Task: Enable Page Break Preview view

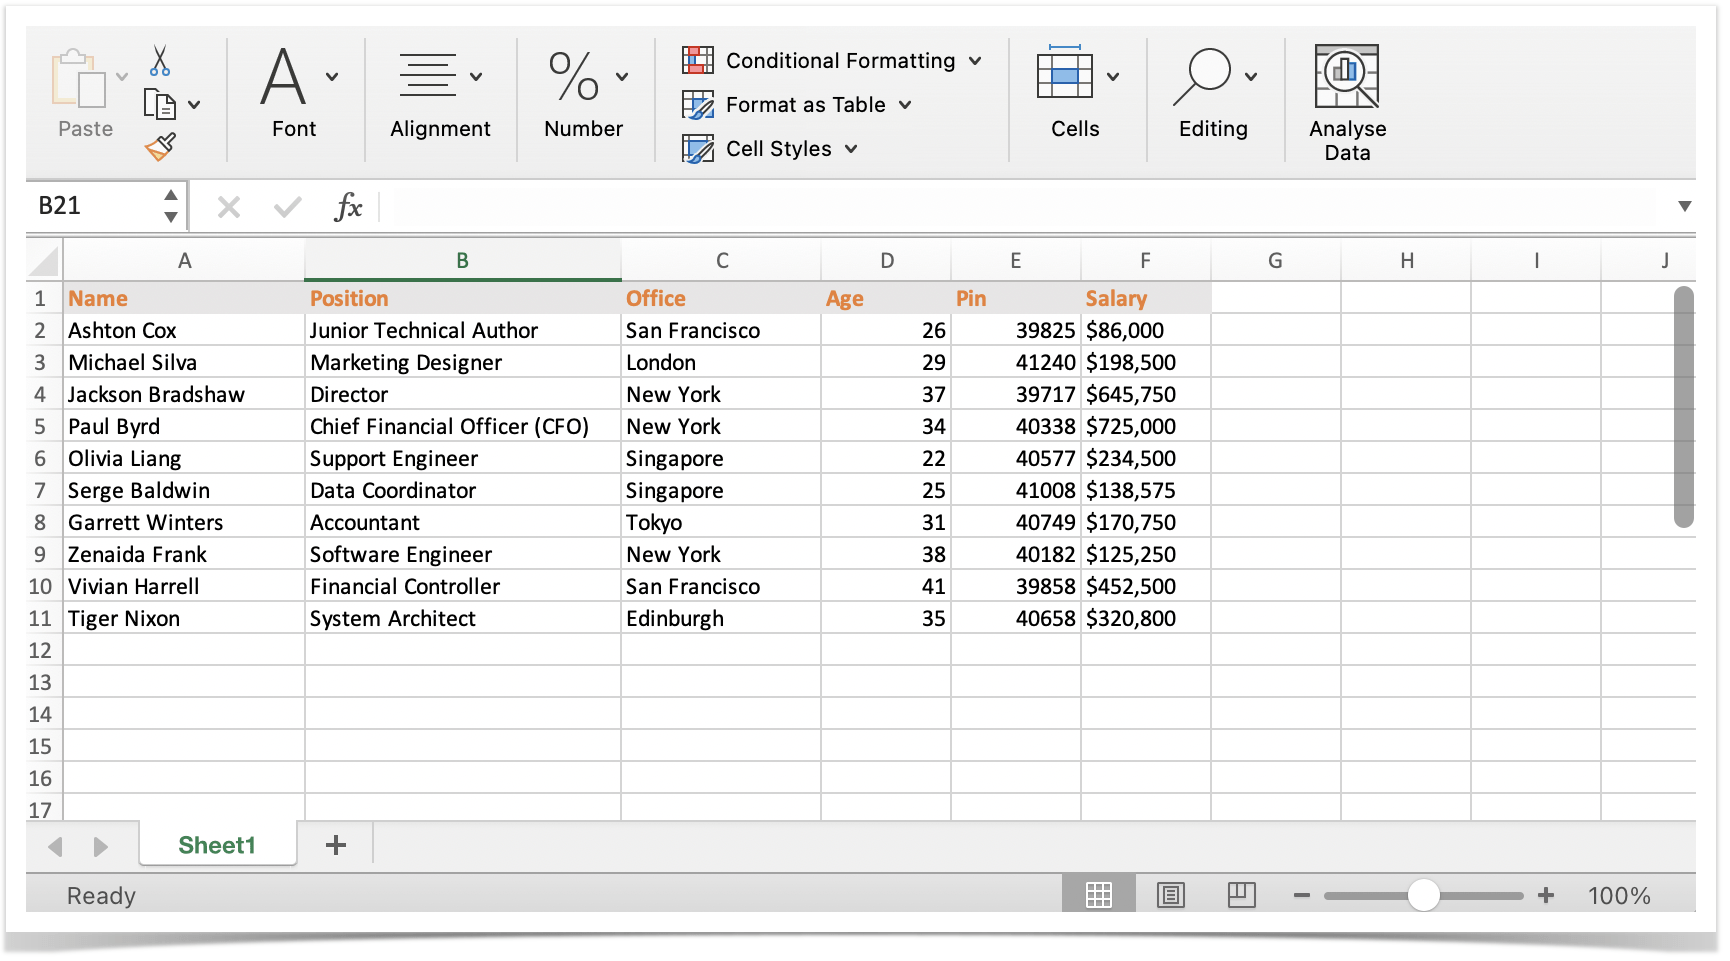Action: [1241, 894]
